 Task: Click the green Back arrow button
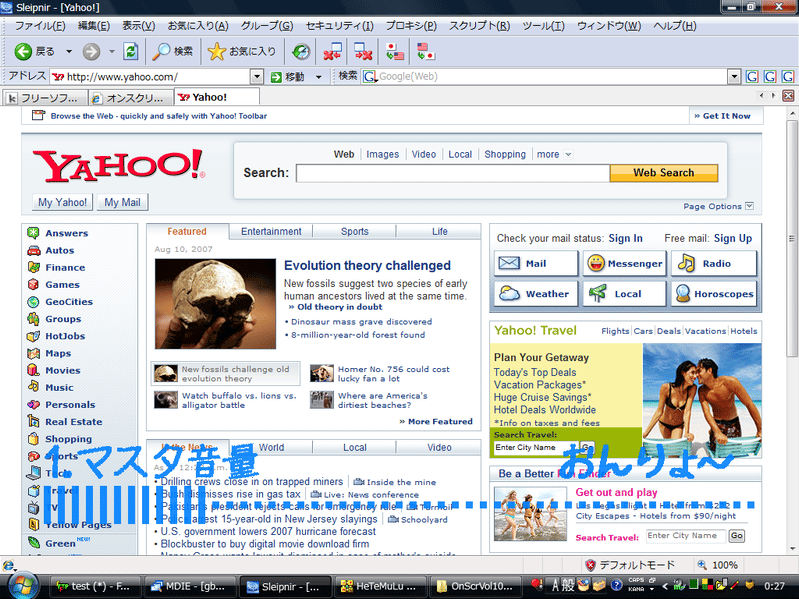tap(23, 51)
